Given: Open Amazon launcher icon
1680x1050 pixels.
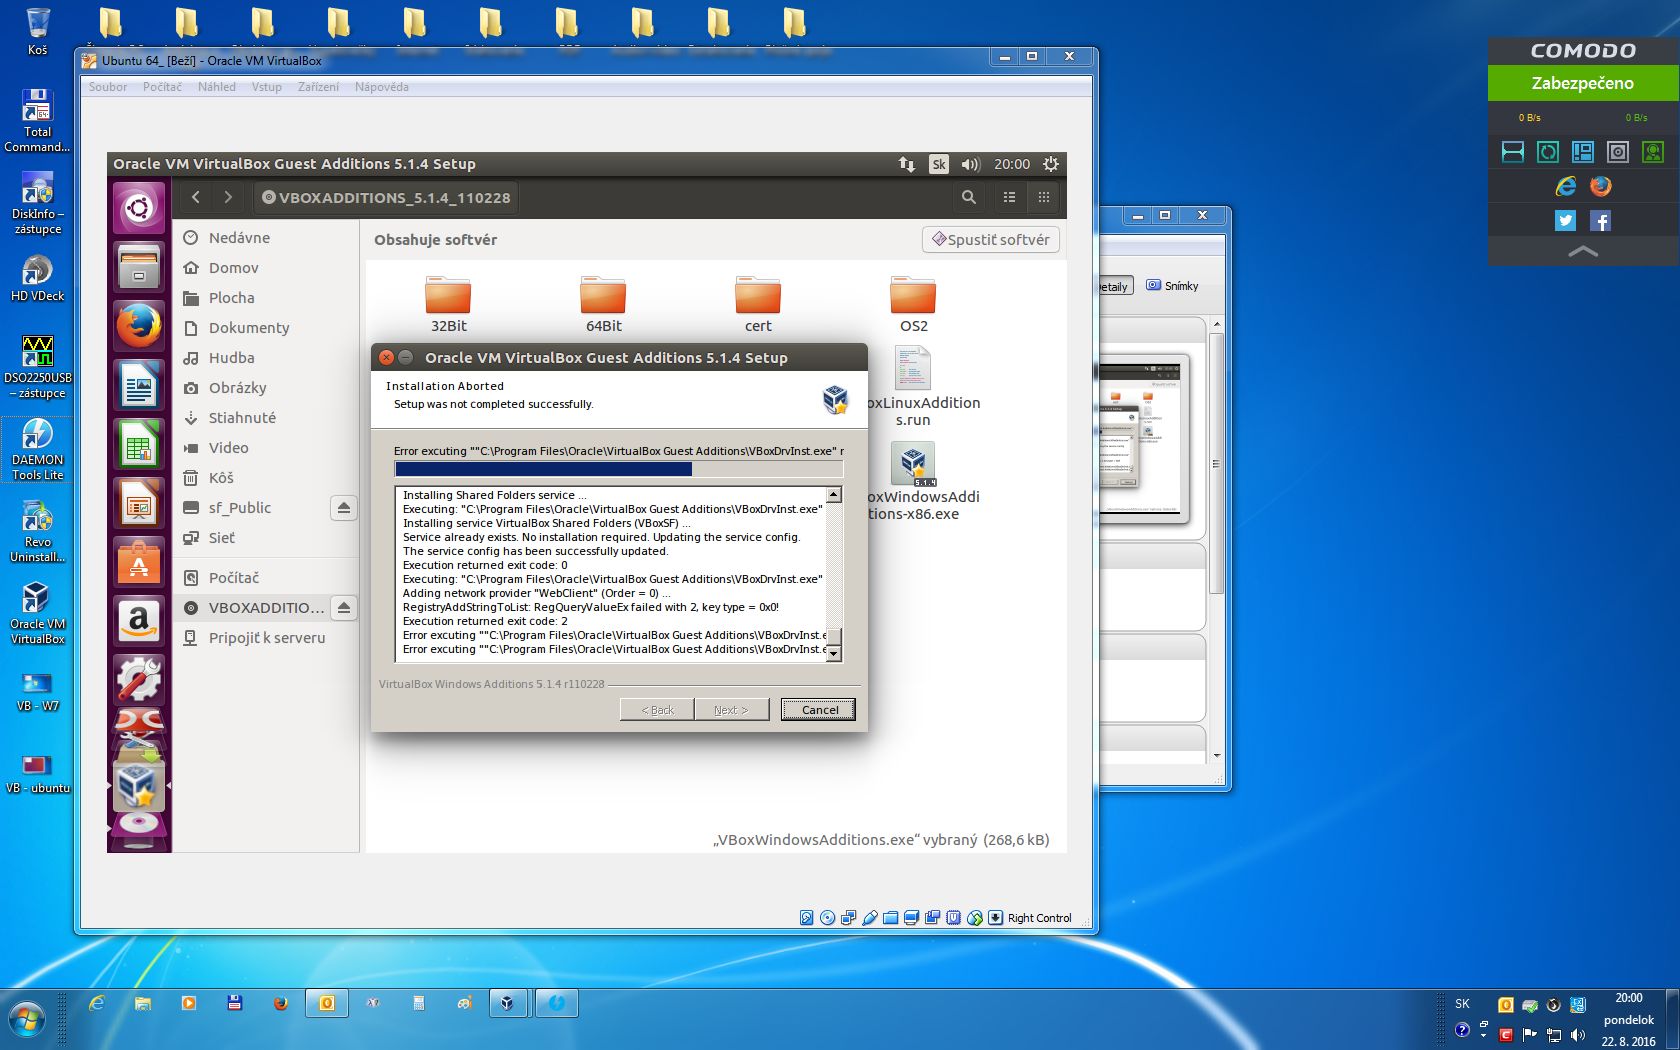Looking at the screenshot, I should [x=139, y=621].
